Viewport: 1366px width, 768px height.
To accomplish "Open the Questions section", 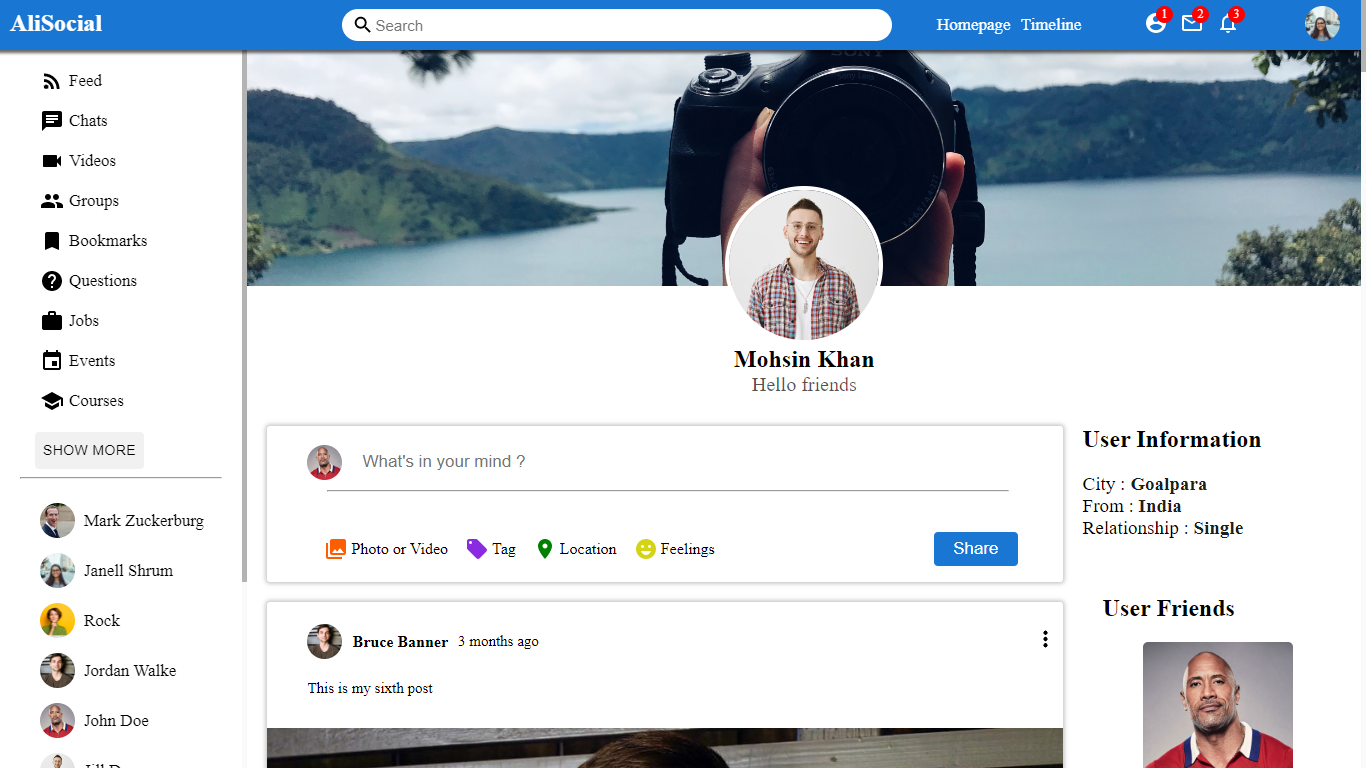I will click(x=101, y=280).
